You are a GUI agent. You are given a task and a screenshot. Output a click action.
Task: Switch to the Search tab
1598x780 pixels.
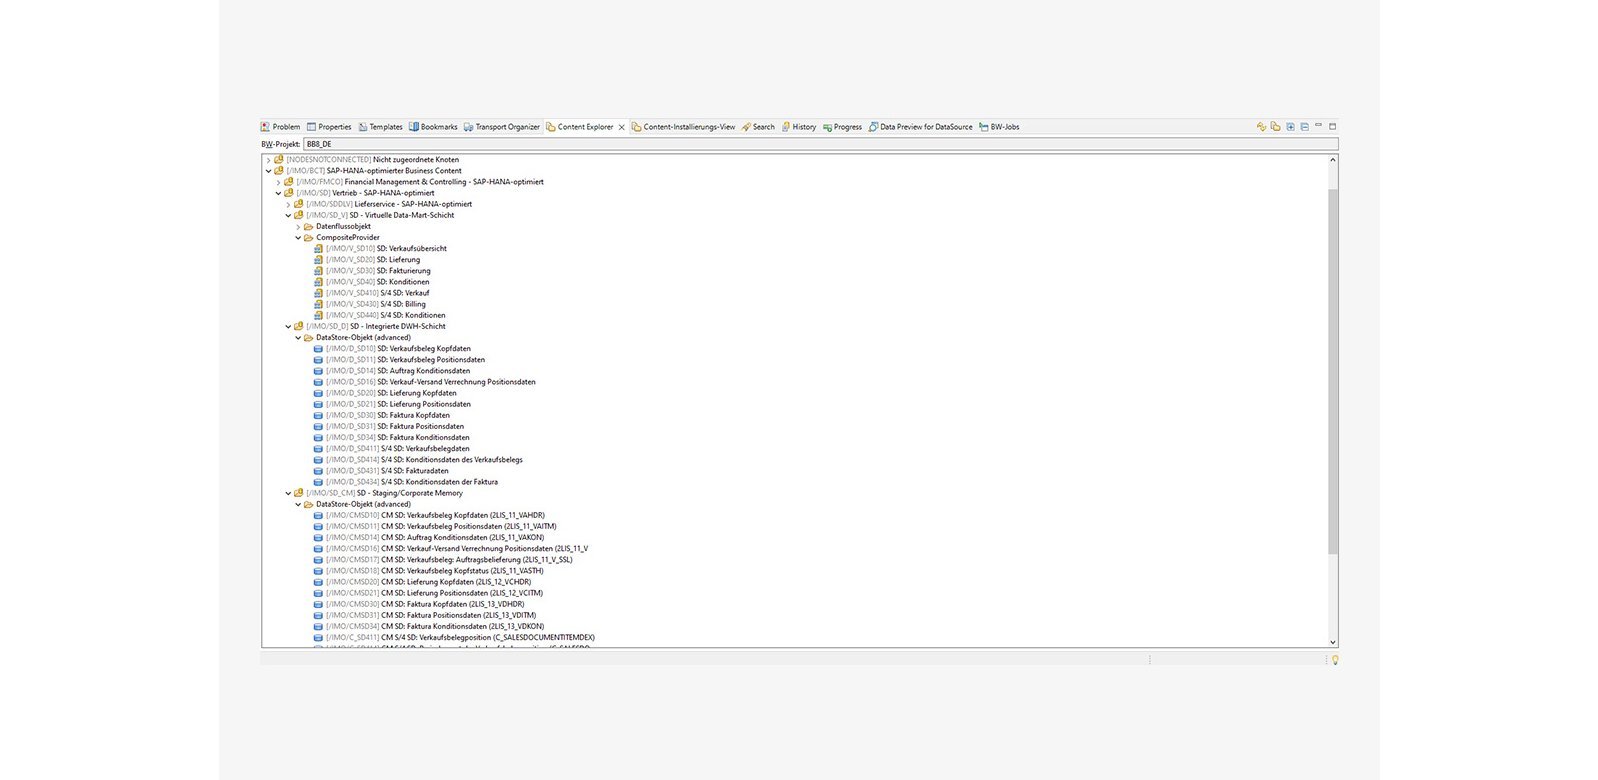pos(758,127)
